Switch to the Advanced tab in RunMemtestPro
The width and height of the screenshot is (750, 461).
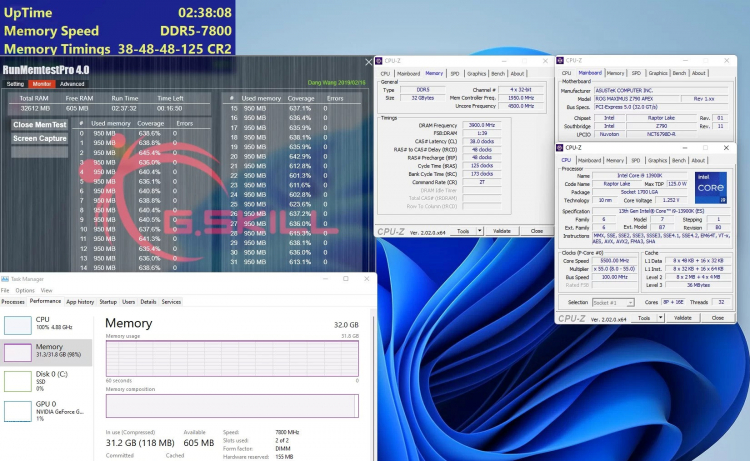(73, 84)
